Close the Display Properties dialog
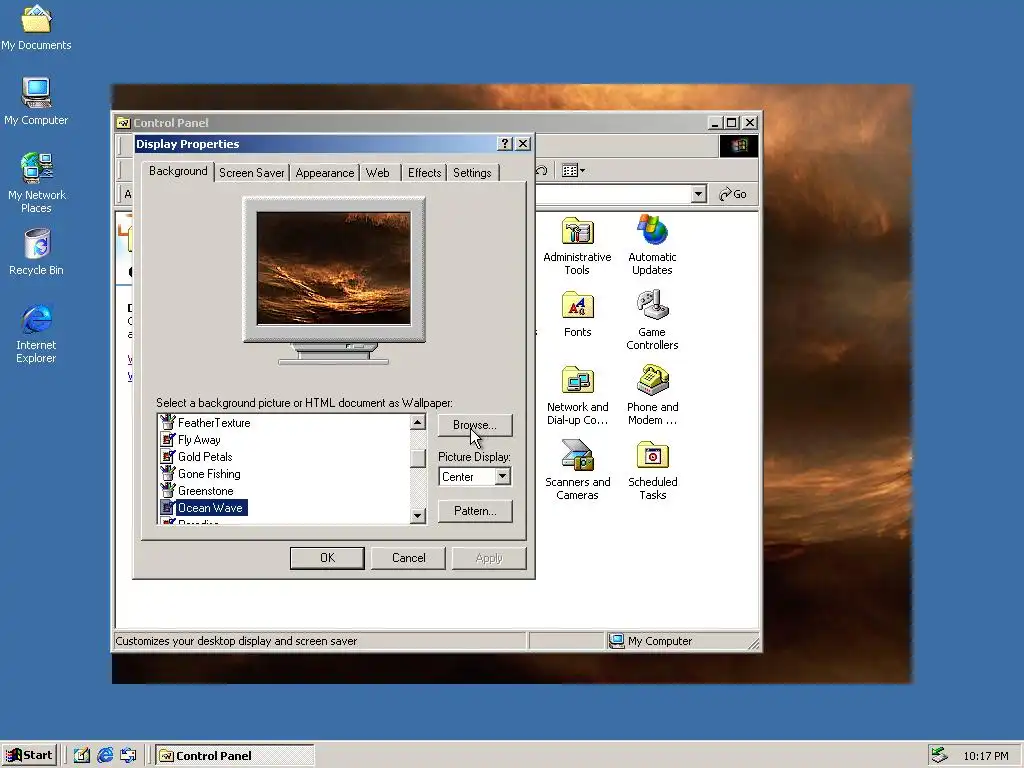This screenshot has height=768, width=1024. tap(523, 144)
